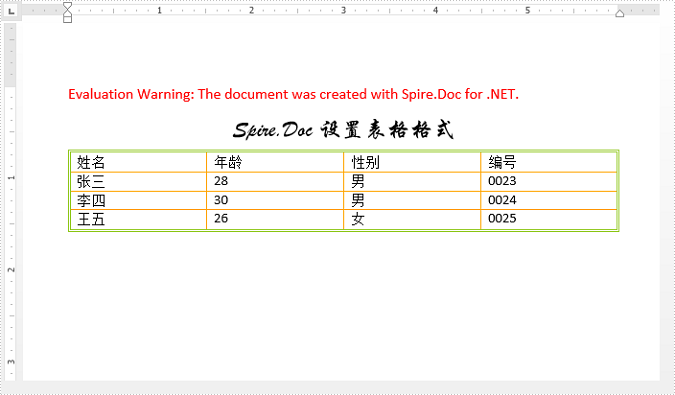Select the first line indent marker

pos(68,6)
